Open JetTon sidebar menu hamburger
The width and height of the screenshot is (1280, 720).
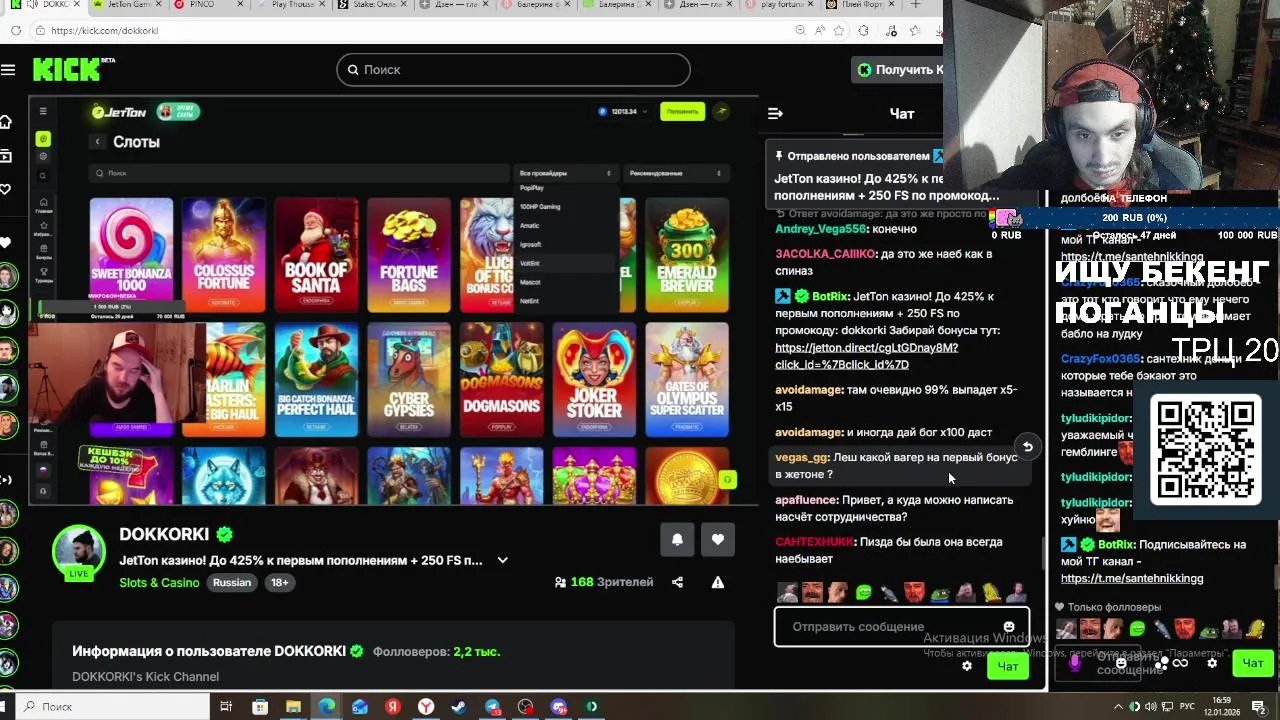[x=43, y=111]
